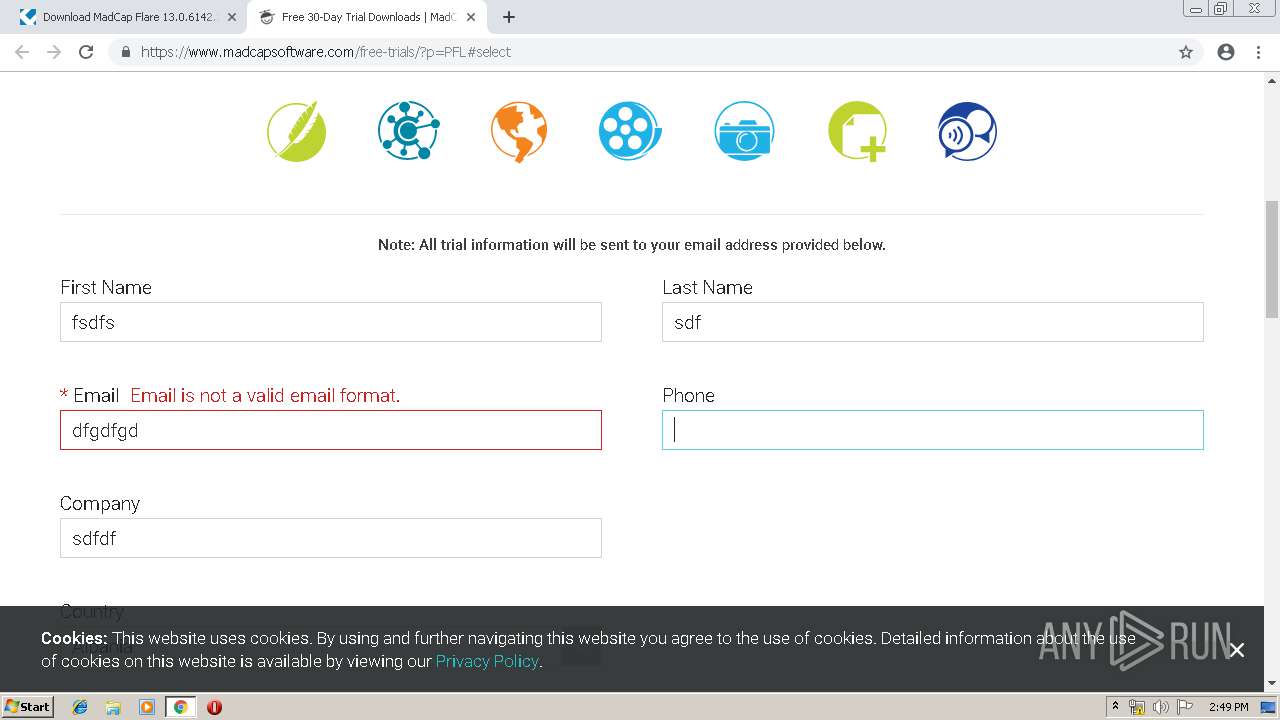Open the volume speaker tray icon
This screenshot has width=1280, height=720.
pos(1161,707)
